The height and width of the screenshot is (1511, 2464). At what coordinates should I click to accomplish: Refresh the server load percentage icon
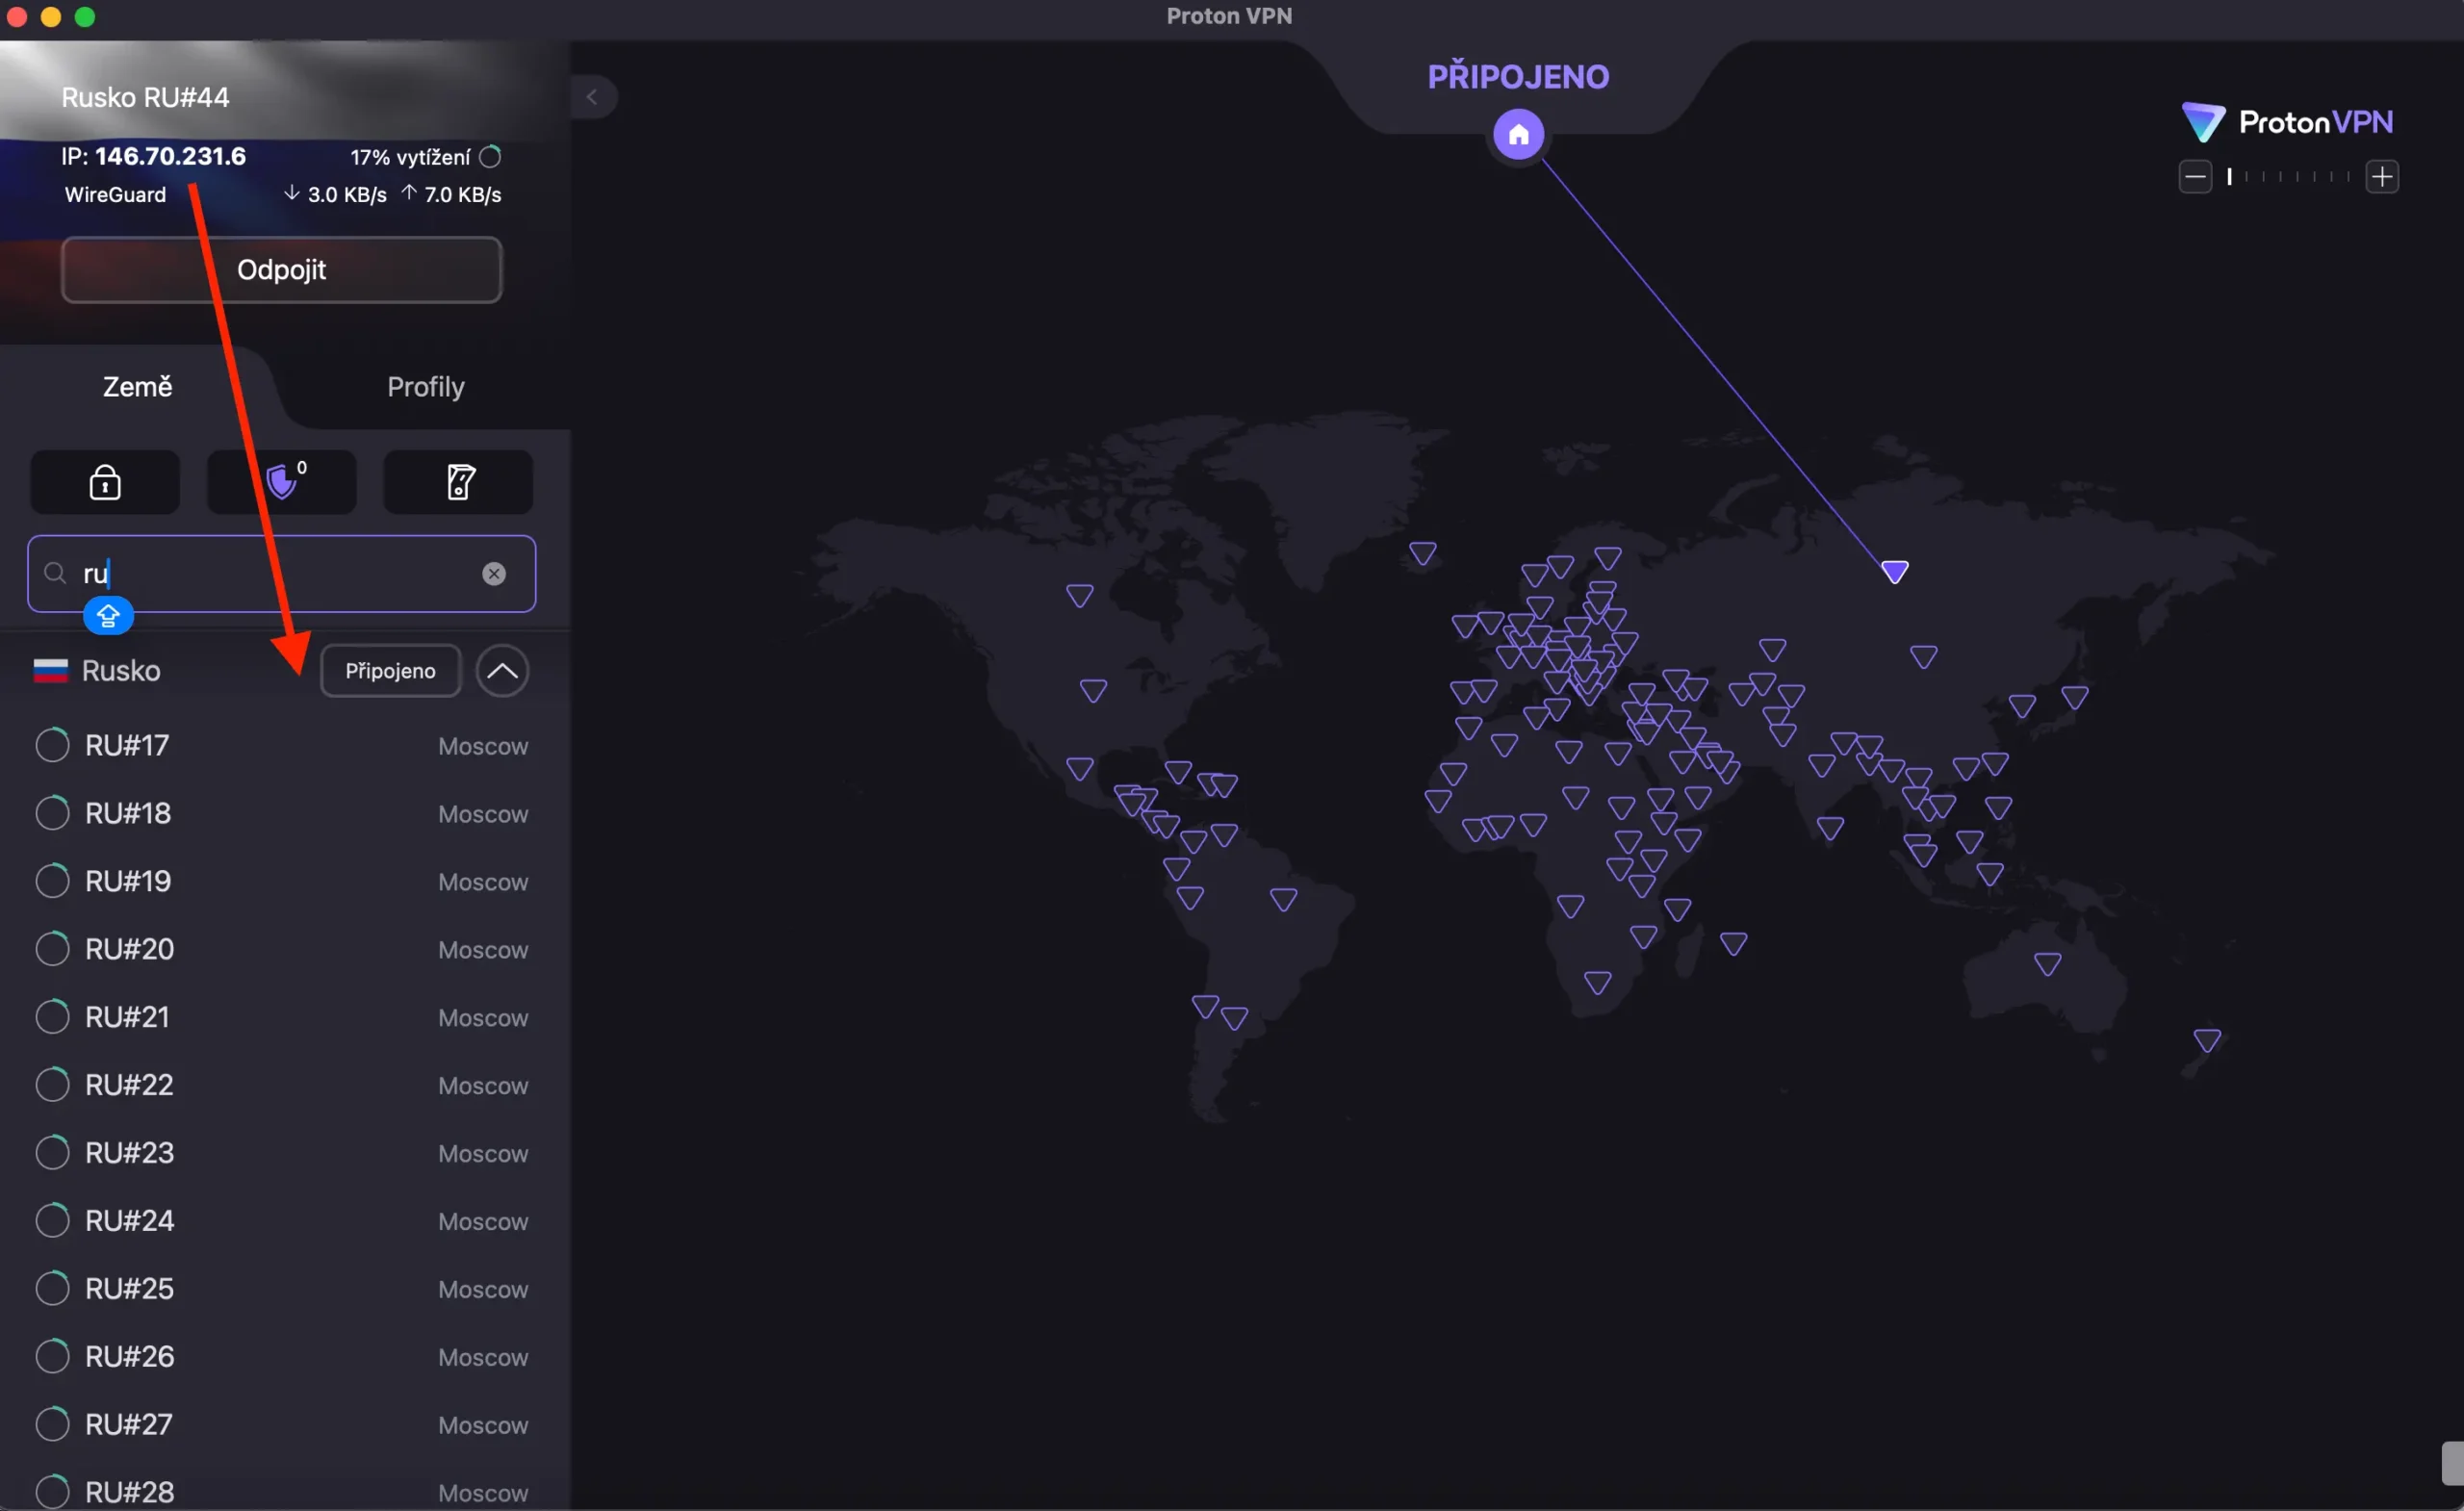488,156
